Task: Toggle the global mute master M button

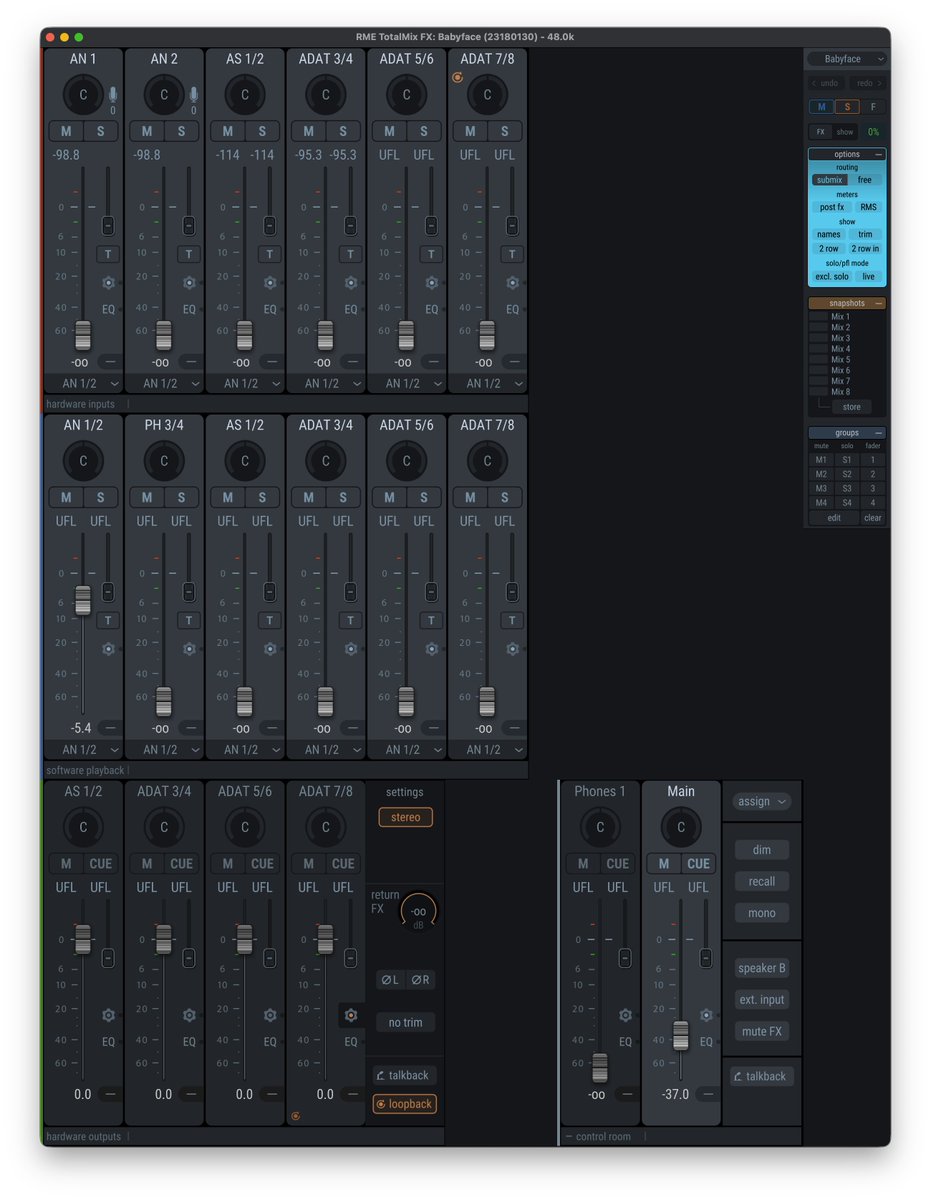Action: tap(821, 107)
